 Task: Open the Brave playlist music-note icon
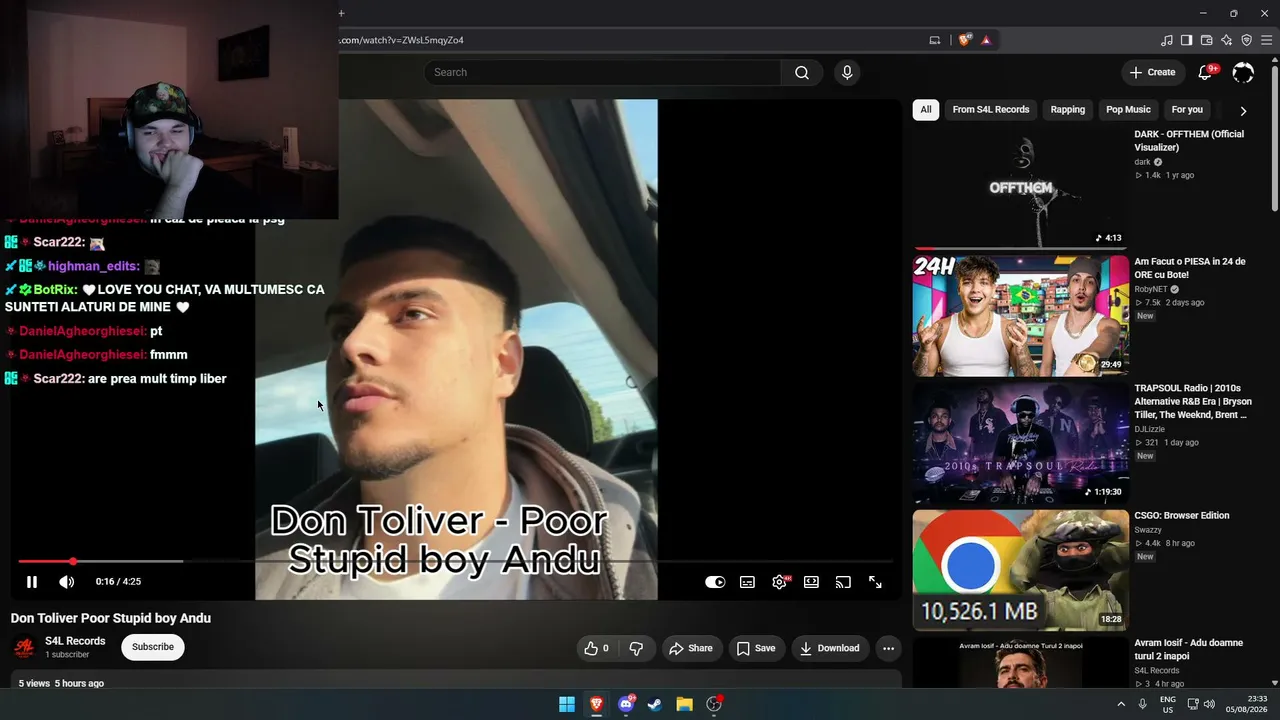[1167, 40]
